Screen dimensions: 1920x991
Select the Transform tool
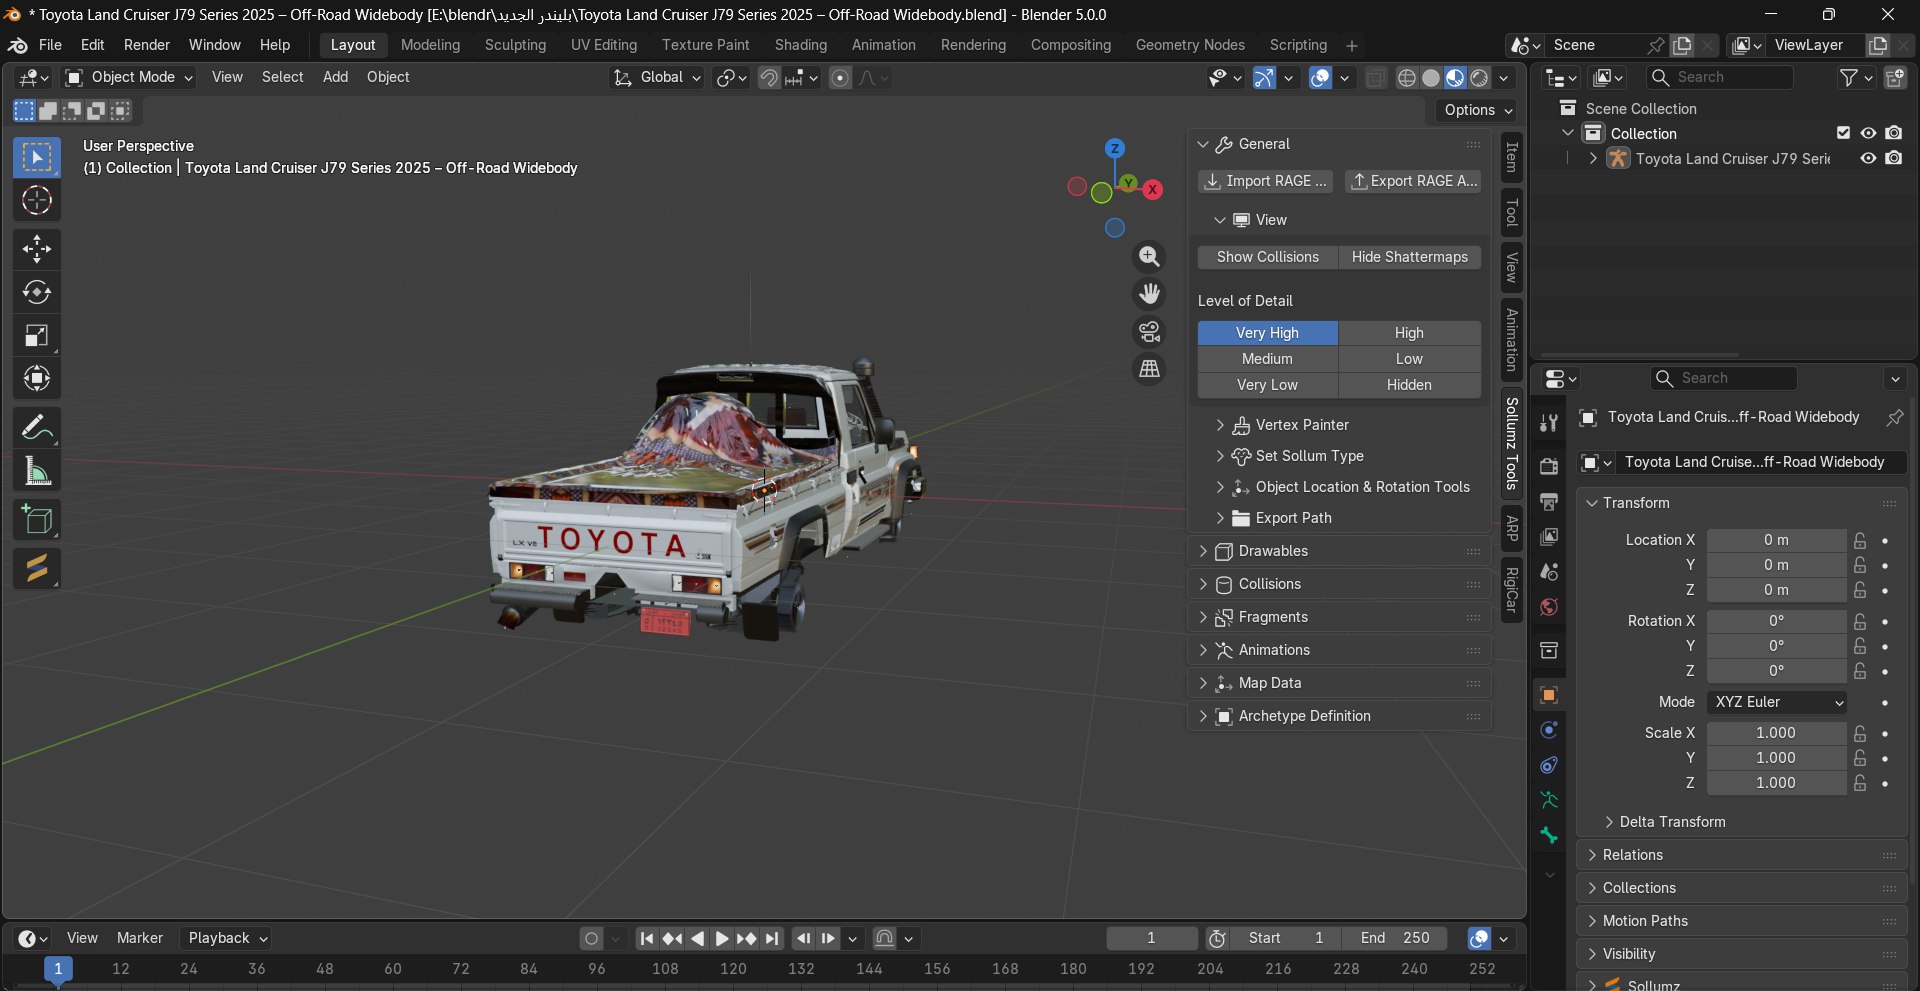click(37, 378)
